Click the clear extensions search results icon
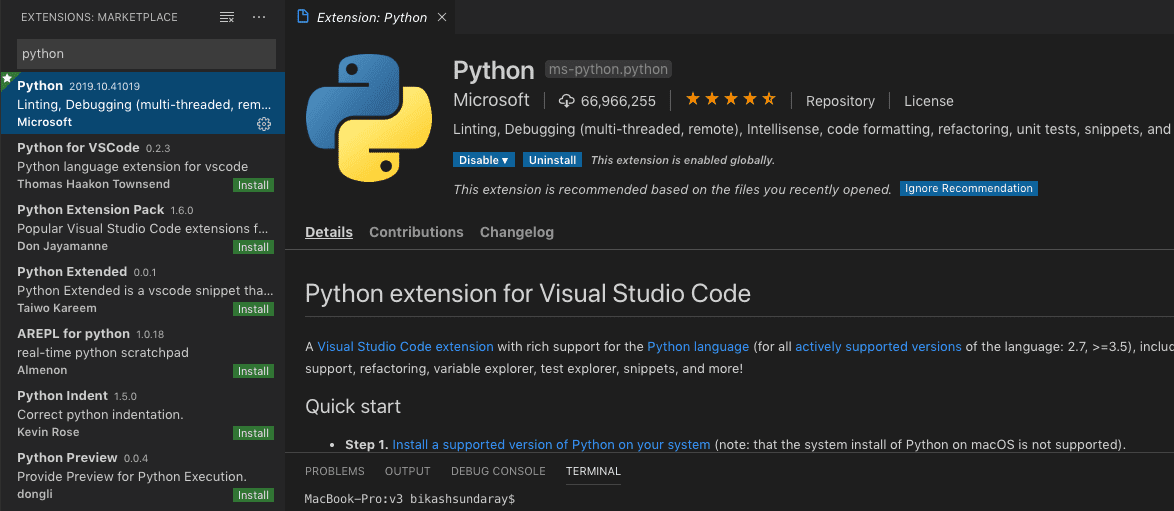 (227, 17)
